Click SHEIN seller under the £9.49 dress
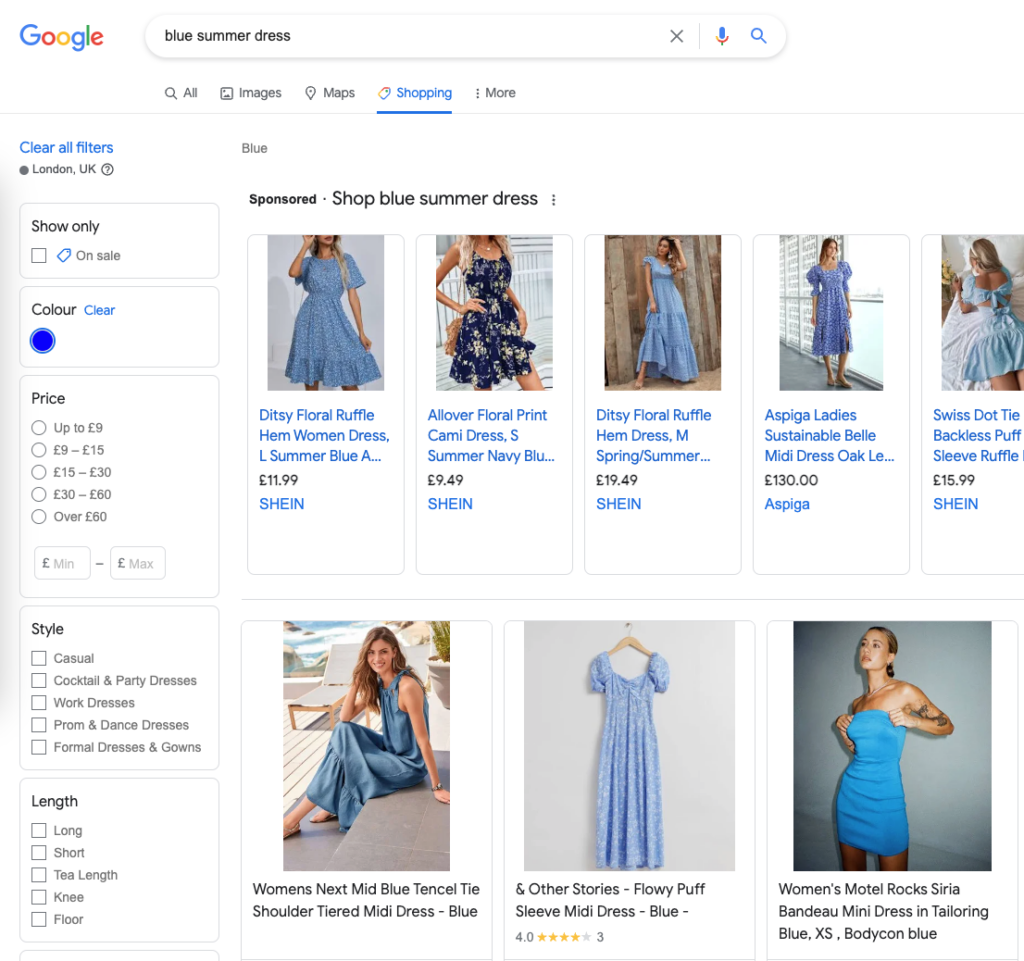Screen dimensions: 1024x961 tap(450, 504)
